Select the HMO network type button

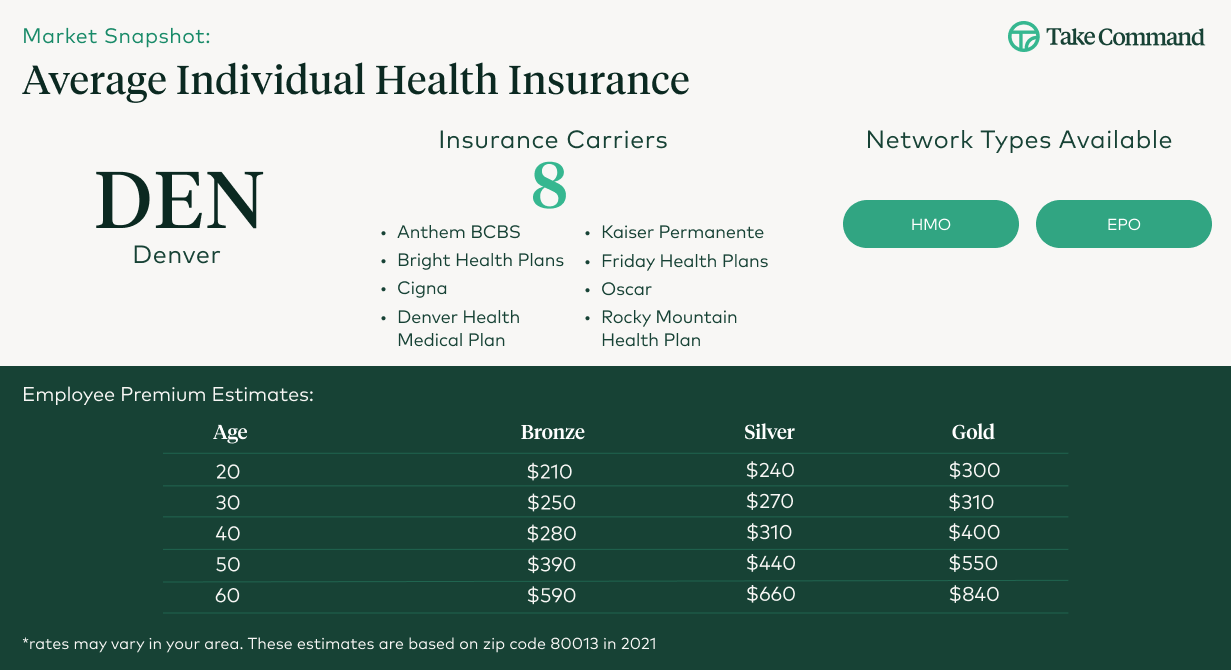click(930, 224)
